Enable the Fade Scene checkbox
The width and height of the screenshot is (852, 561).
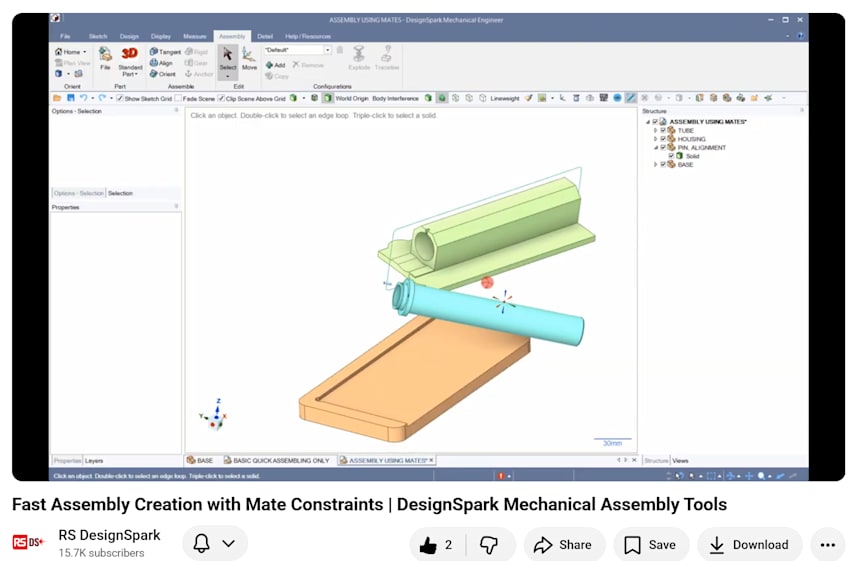click(x=178, y=98)
